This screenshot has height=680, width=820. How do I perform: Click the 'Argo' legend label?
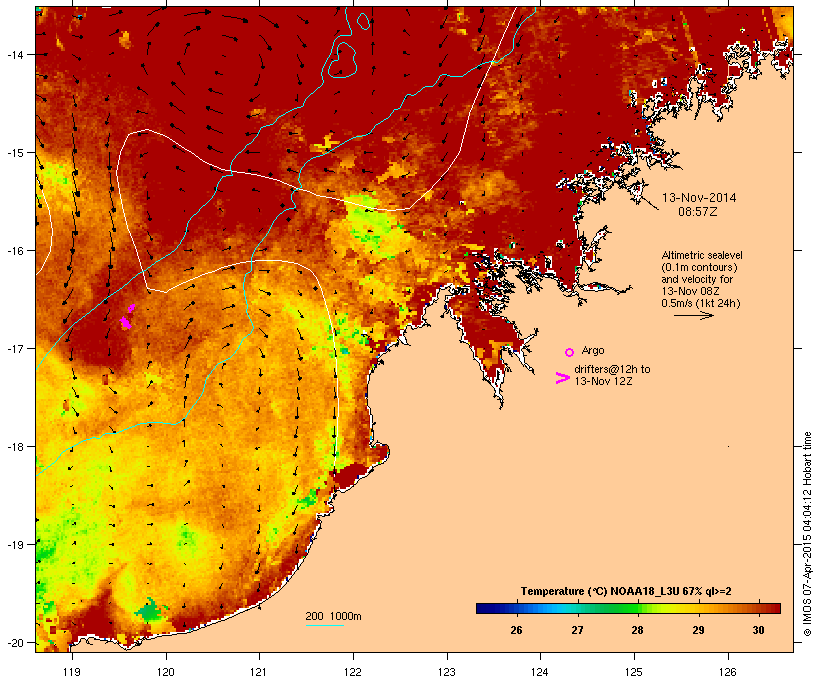[593, 350]
